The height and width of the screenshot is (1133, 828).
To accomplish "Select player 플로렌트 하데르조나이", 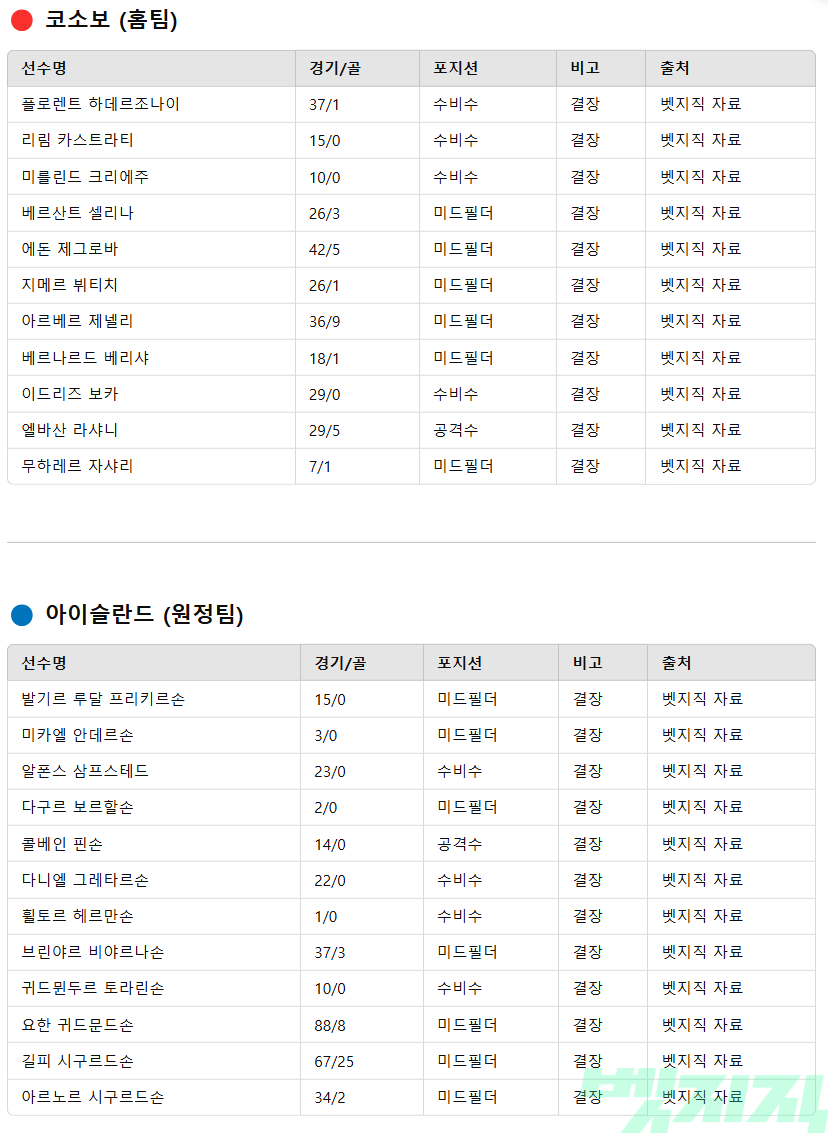I will pyautogui.click(x=100, y=104).
